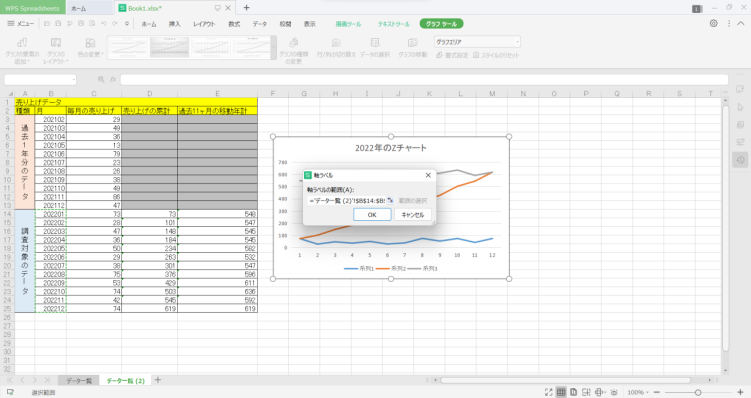Choose the second gray chart style thumbnail
751x398 pixels.
(169, 47)
